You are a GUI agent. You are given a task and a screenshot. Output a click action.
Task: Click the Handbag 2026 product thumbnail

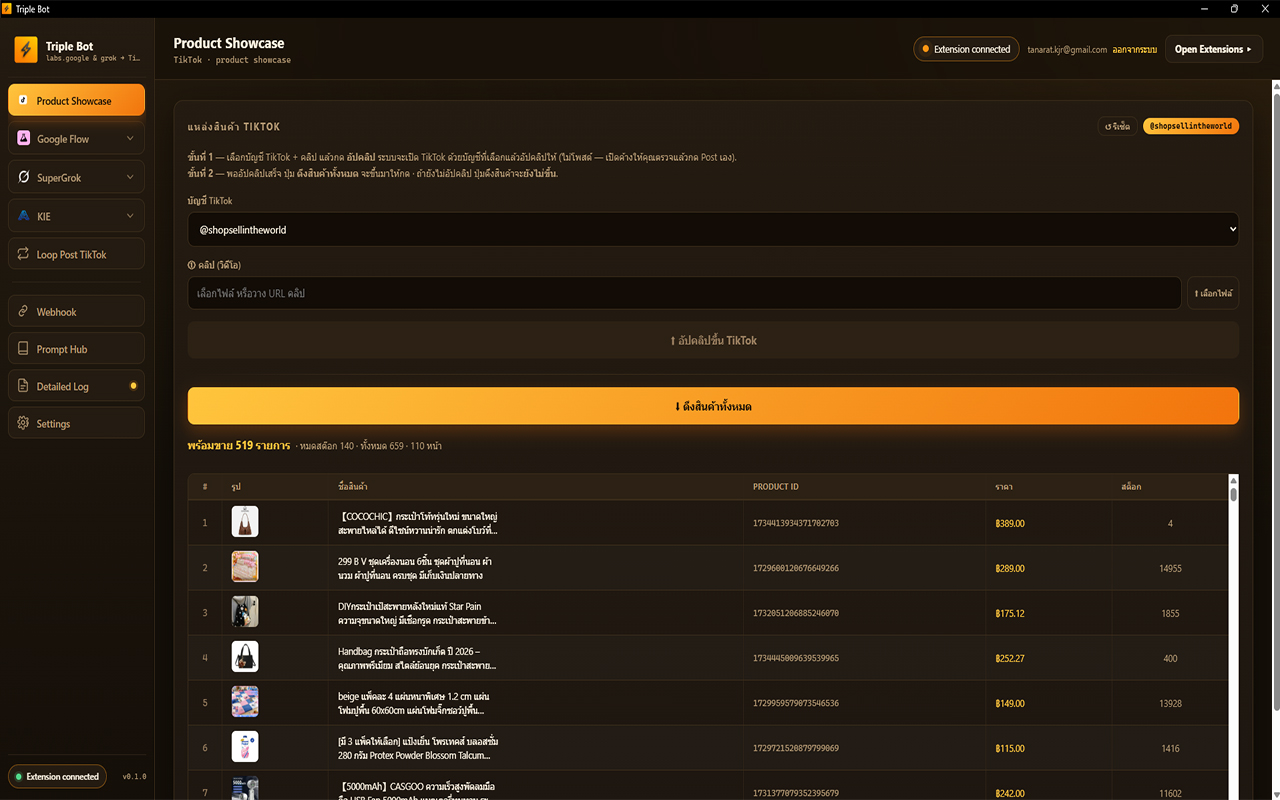(245, 657)
